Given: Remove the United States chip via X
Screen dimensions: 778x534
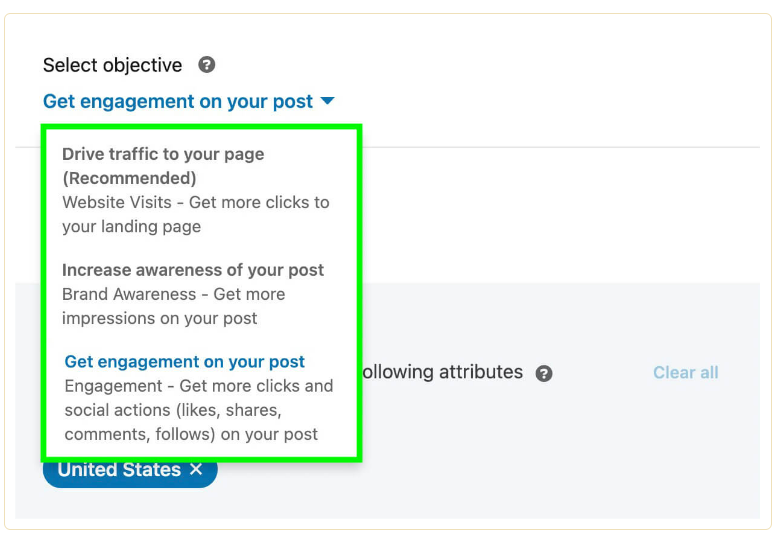Looking at the screenshot, I should [x=196, y=469].
